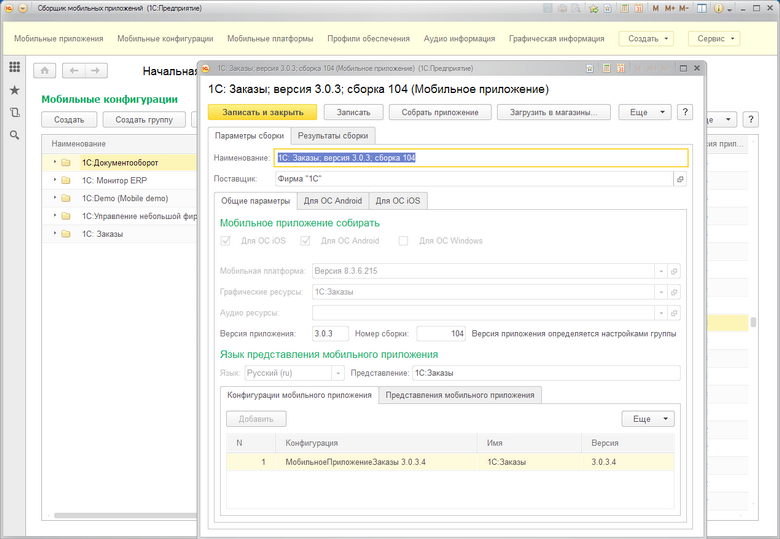780x539 pixels.
Task: Open Профили обеспечения menu section
Action: click(x=369, y=38)
